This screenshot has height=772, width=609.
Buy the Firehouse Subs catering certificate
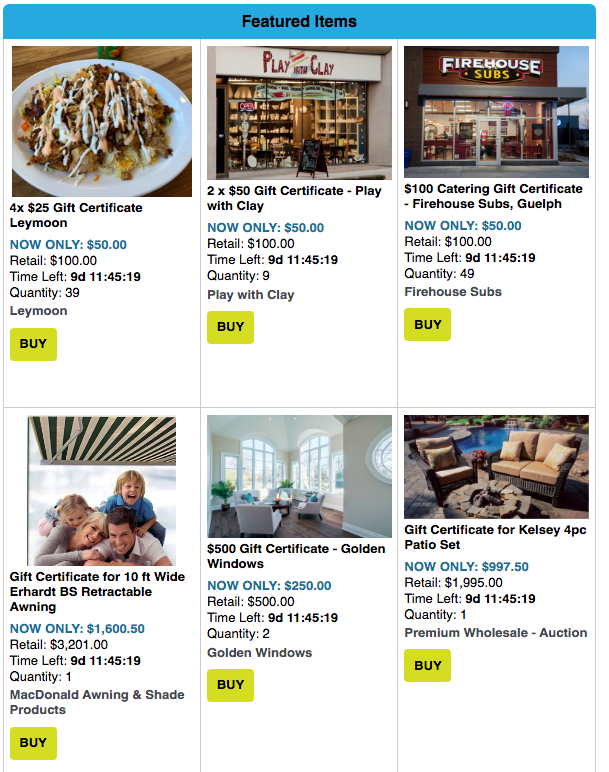pyautogui.click(x=427, y=324)
